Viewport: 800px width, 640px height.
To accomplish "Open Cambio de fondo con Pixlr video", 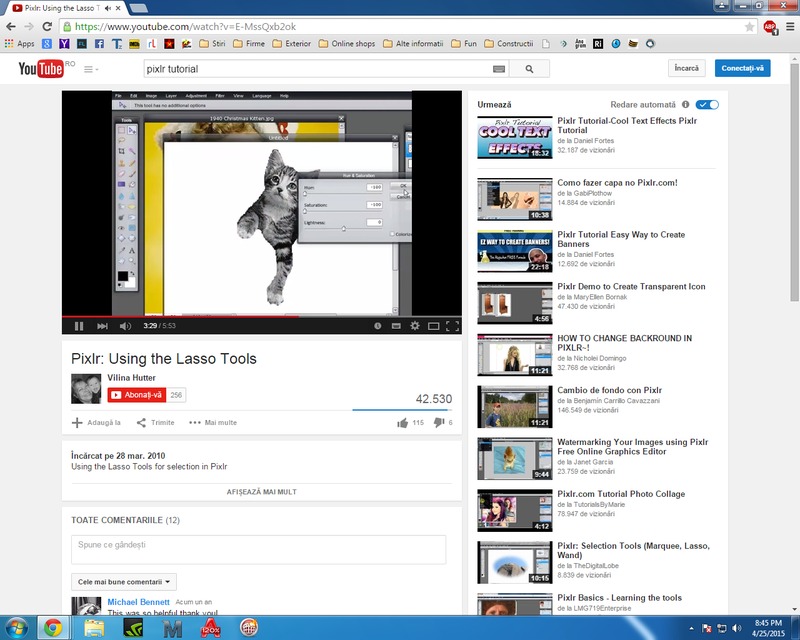I will click(x=610, y=390).
